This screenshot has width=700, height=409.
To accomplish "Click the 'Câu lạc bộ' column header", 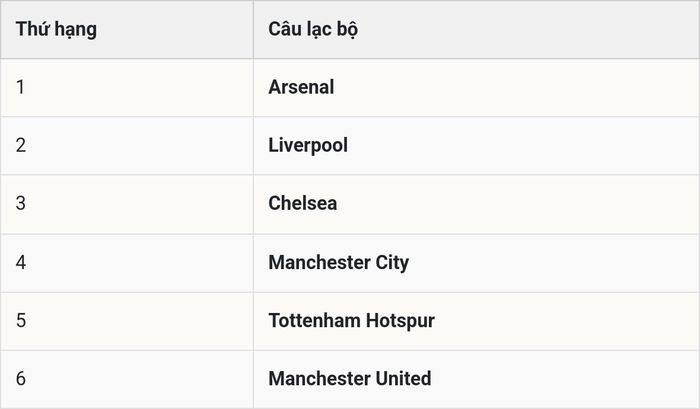I will [x=313, y=29].
